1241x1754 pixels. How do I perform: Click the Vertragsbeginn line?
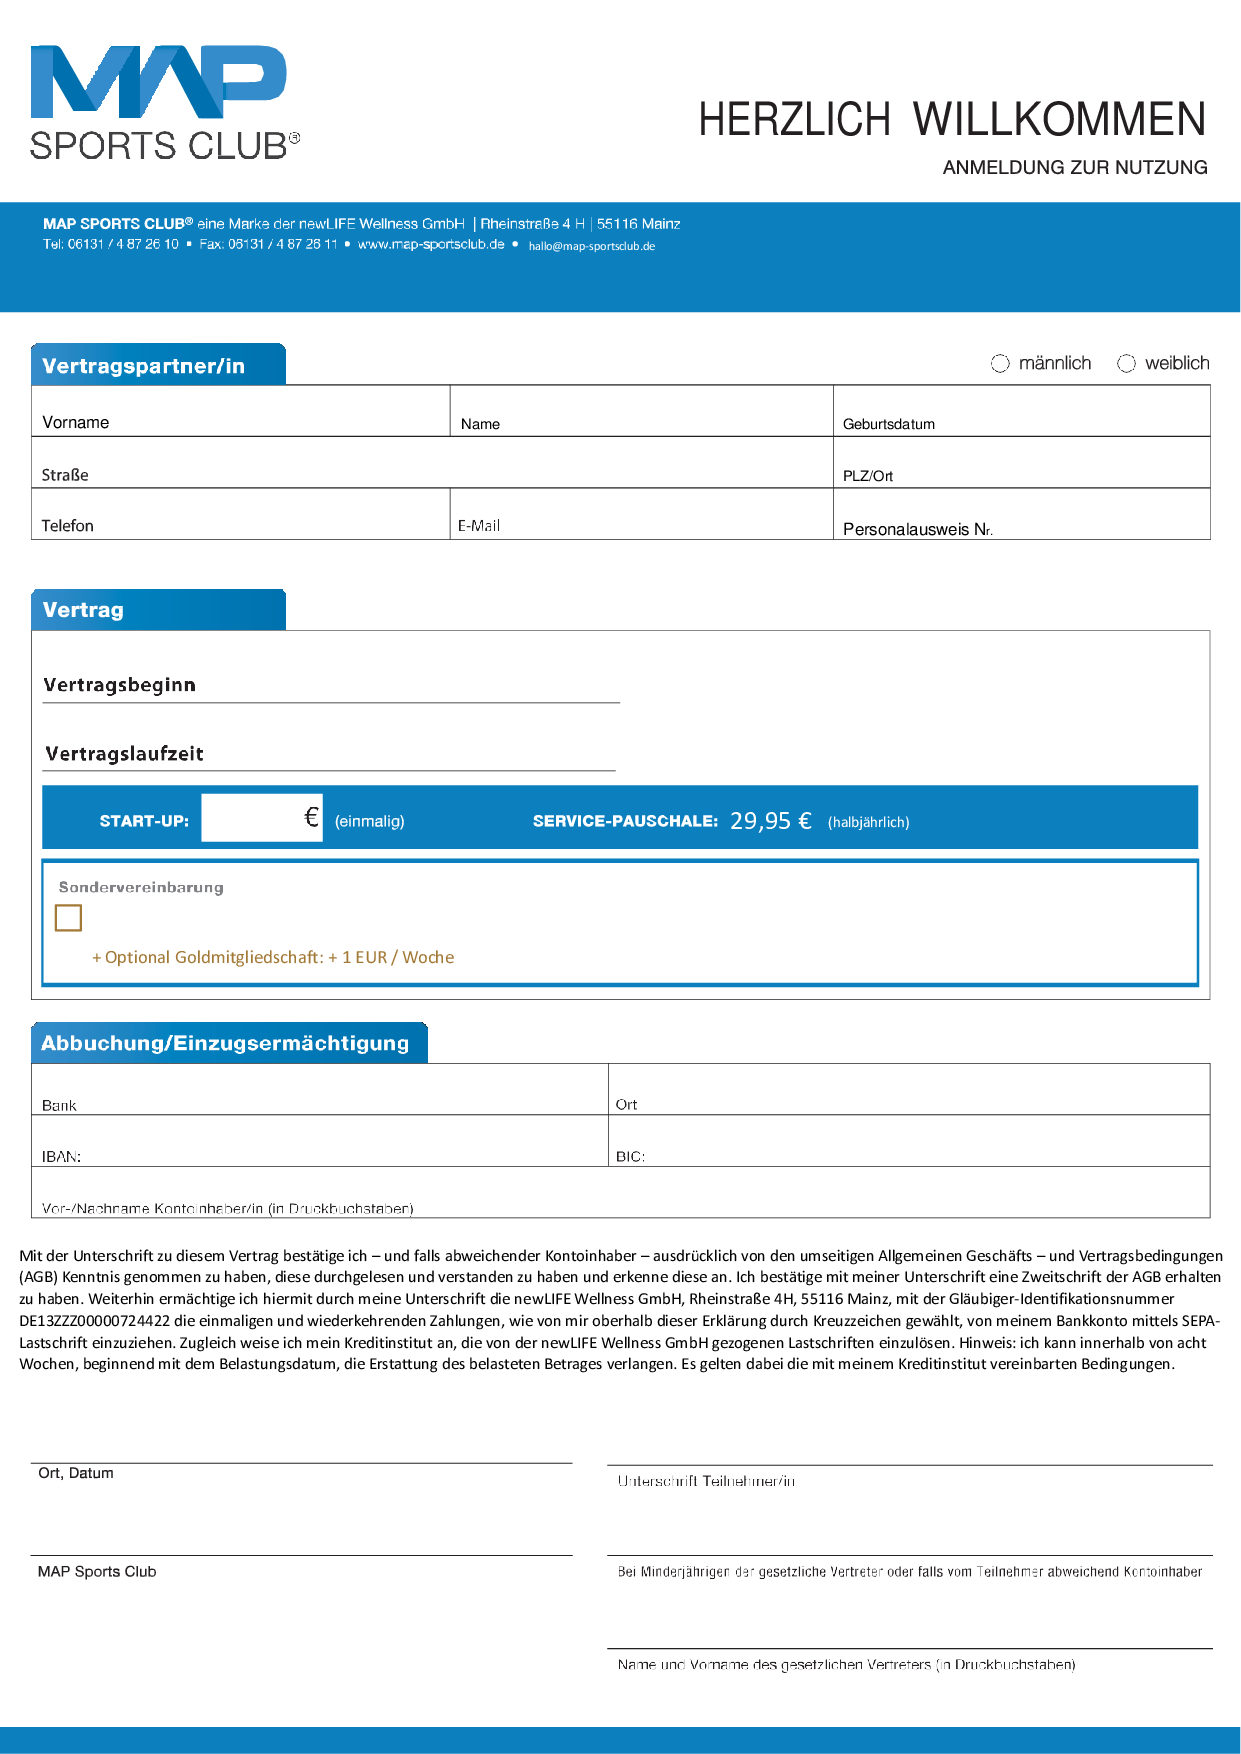331,686
